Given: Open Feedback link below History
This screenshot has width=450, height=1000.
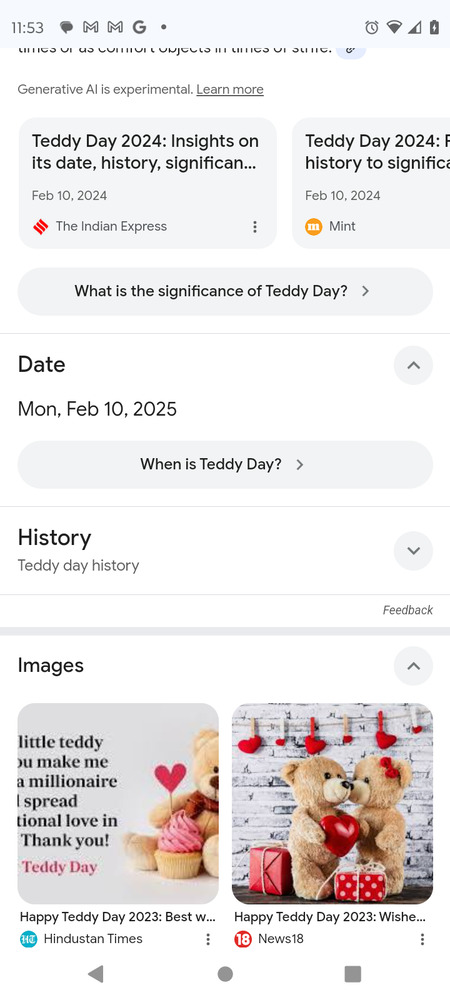Looking at the screenshot, I should 407,610.
